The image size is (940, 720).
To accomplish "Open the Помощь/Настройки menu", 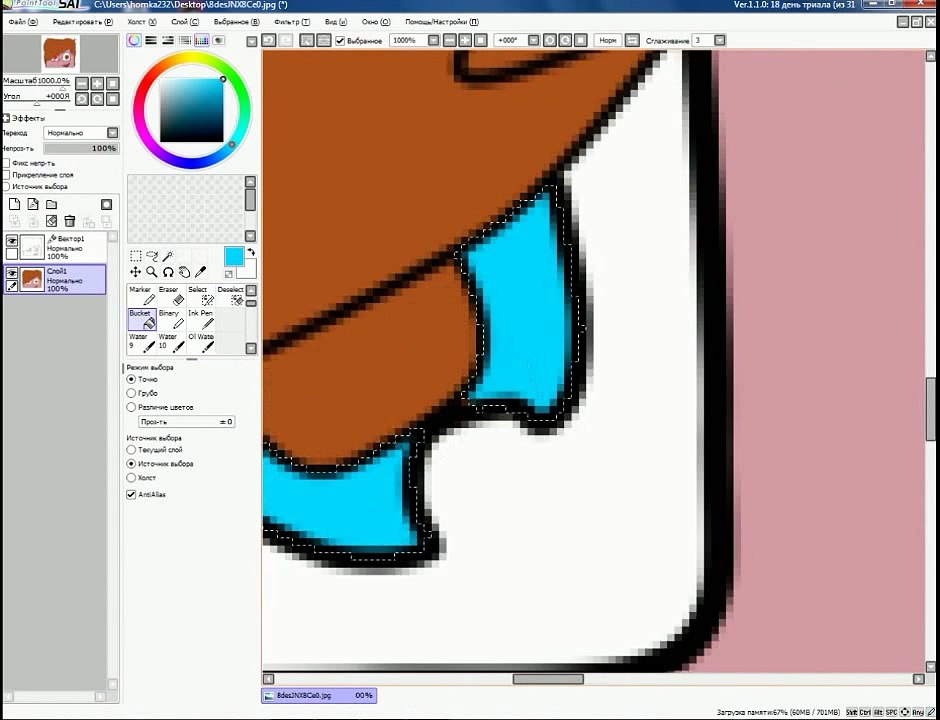I will click(442, 22).
